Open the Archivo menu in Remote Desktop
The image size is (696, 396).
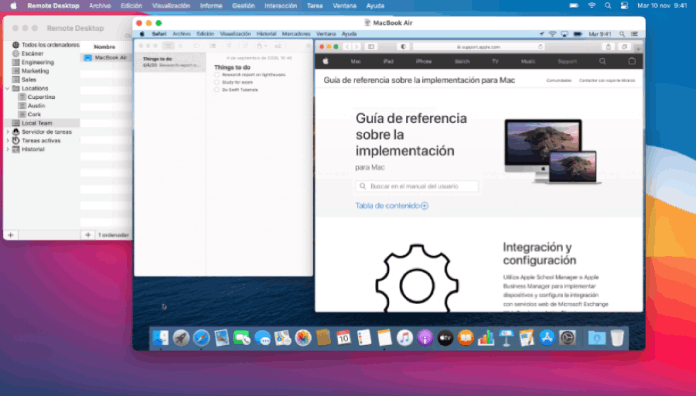(x=100, y=6)
